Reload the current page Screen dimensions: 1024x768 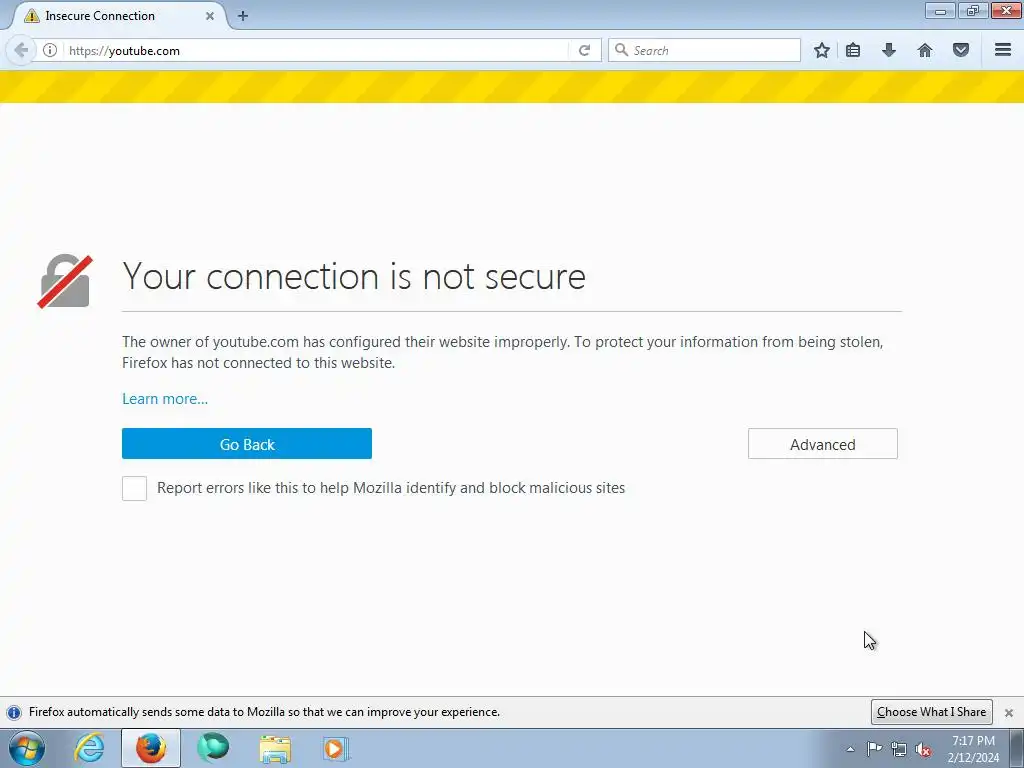584,50
